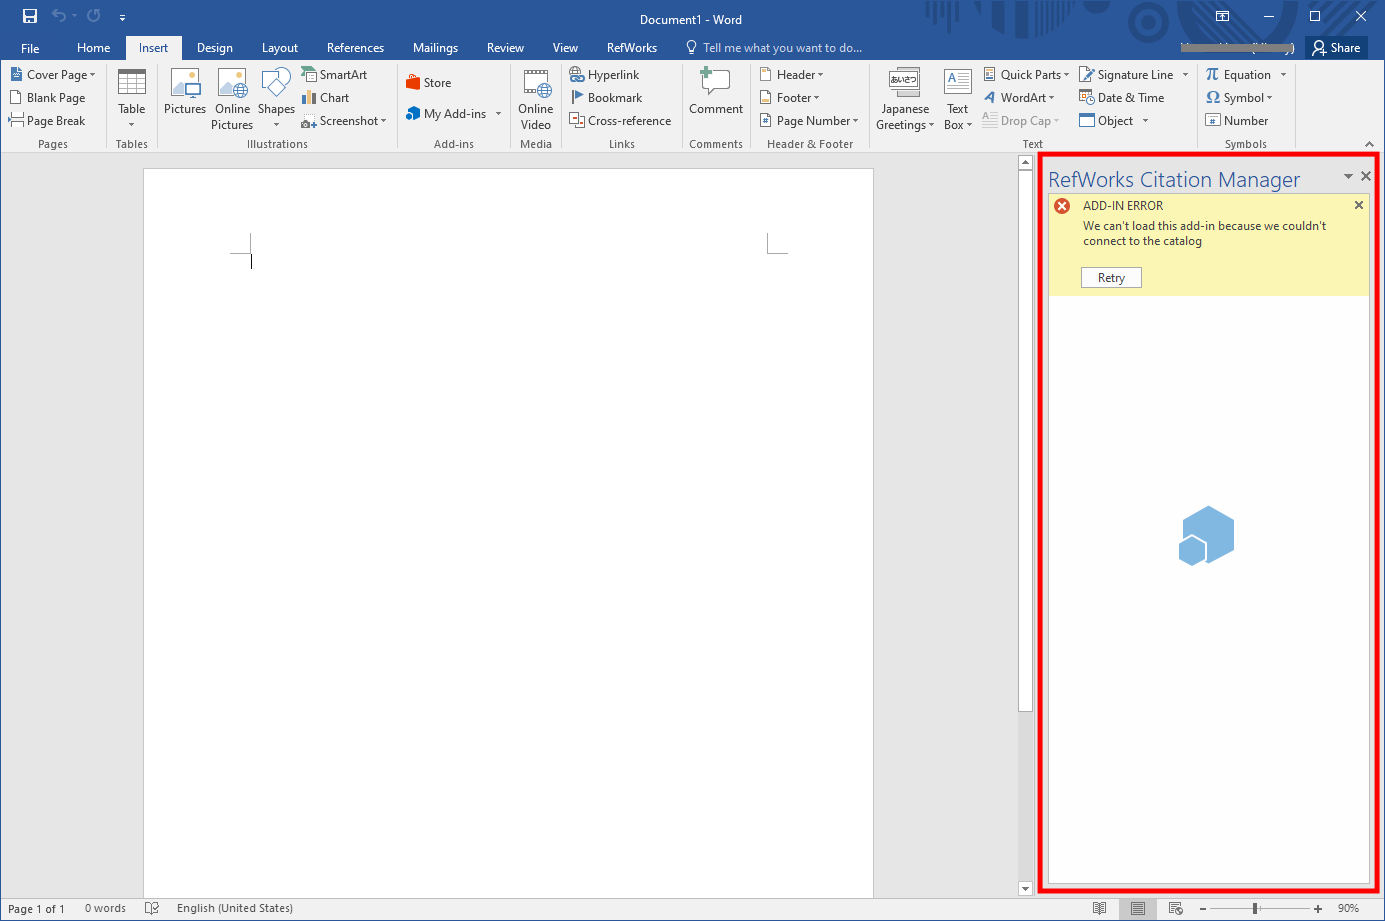Image resolution: width=1385 pixels, height=921 pixels.
Task: Insert a Hyperlink
Action: (604, 75)
